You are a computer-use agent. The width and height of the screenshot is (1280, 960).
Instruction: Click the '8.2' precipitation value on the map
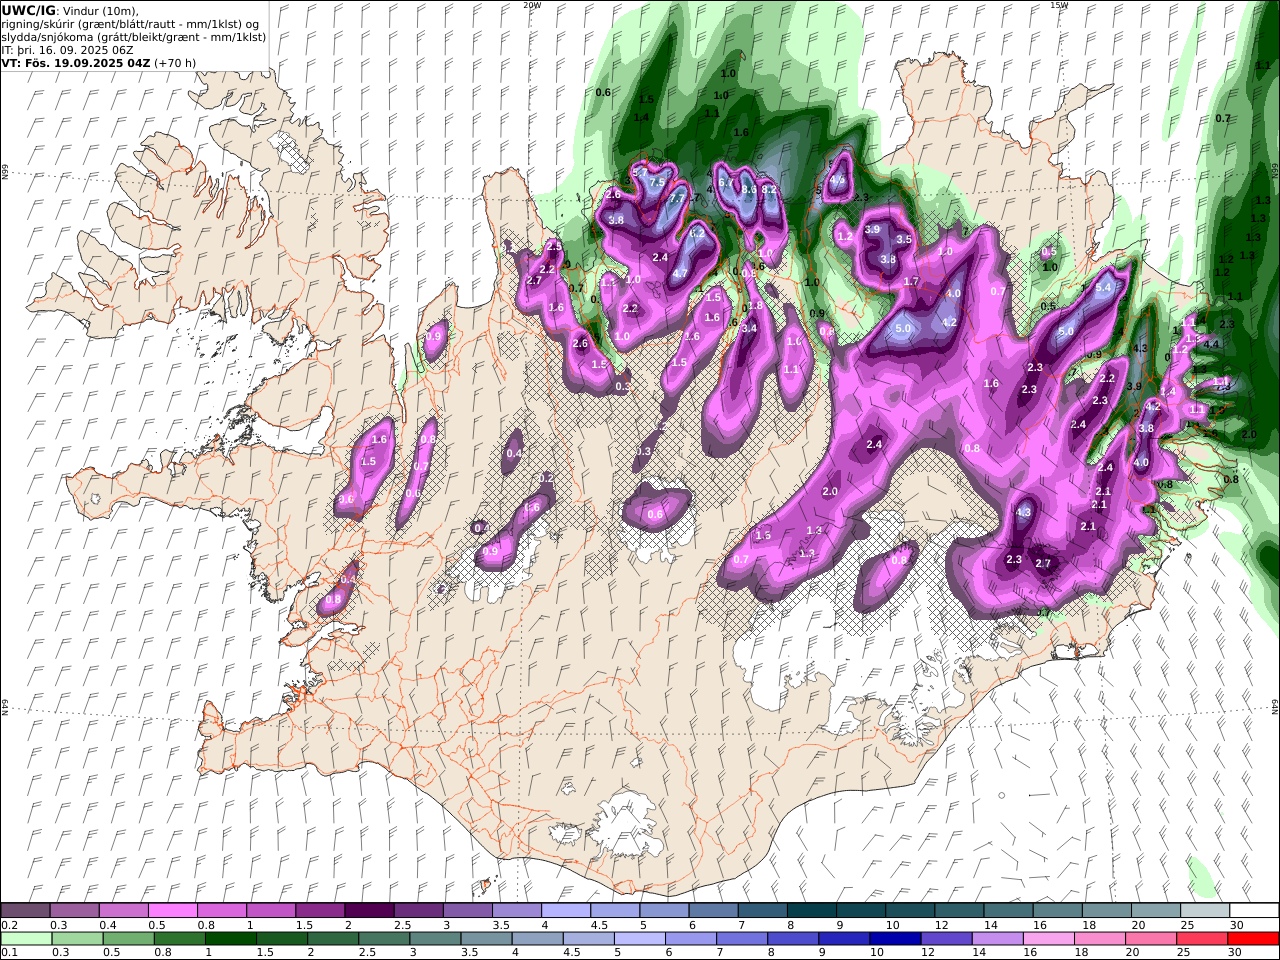[769, 188]
